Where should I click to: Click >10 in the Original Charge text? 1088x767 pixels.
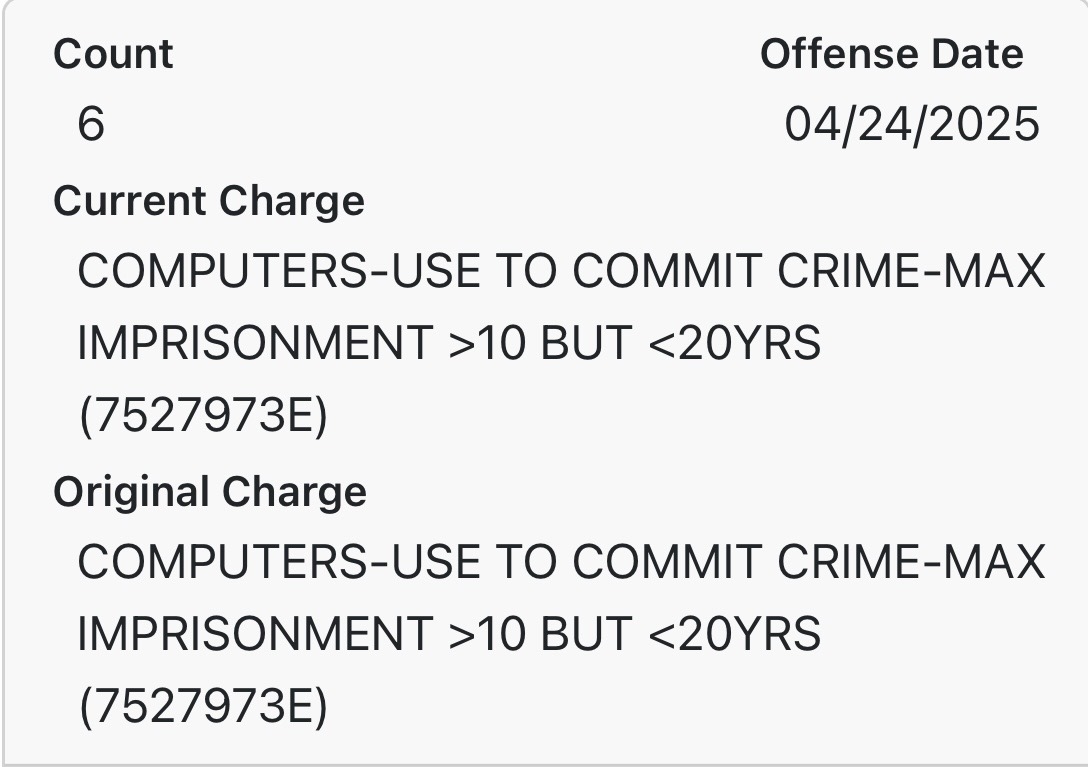(x=488, y=634)
